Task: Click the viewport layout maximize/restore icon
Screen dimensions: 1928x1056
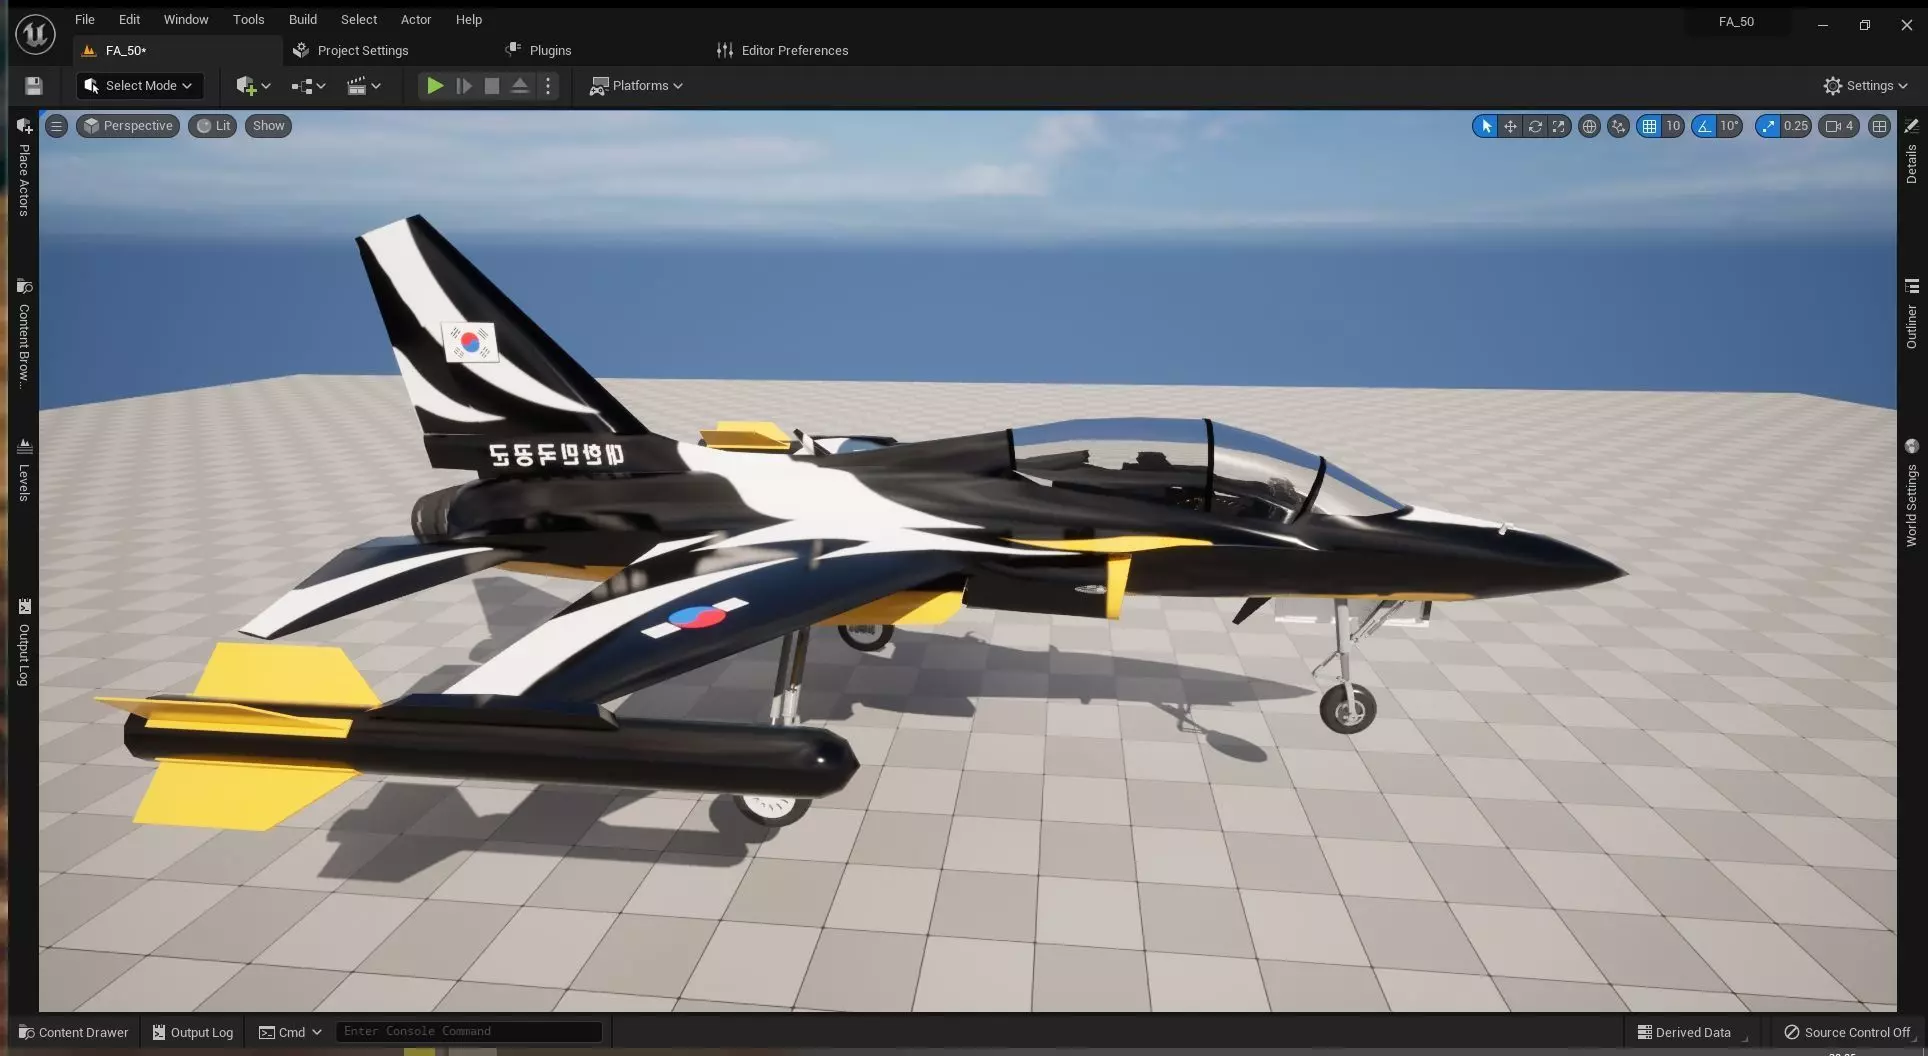Action: [1880, 126]
